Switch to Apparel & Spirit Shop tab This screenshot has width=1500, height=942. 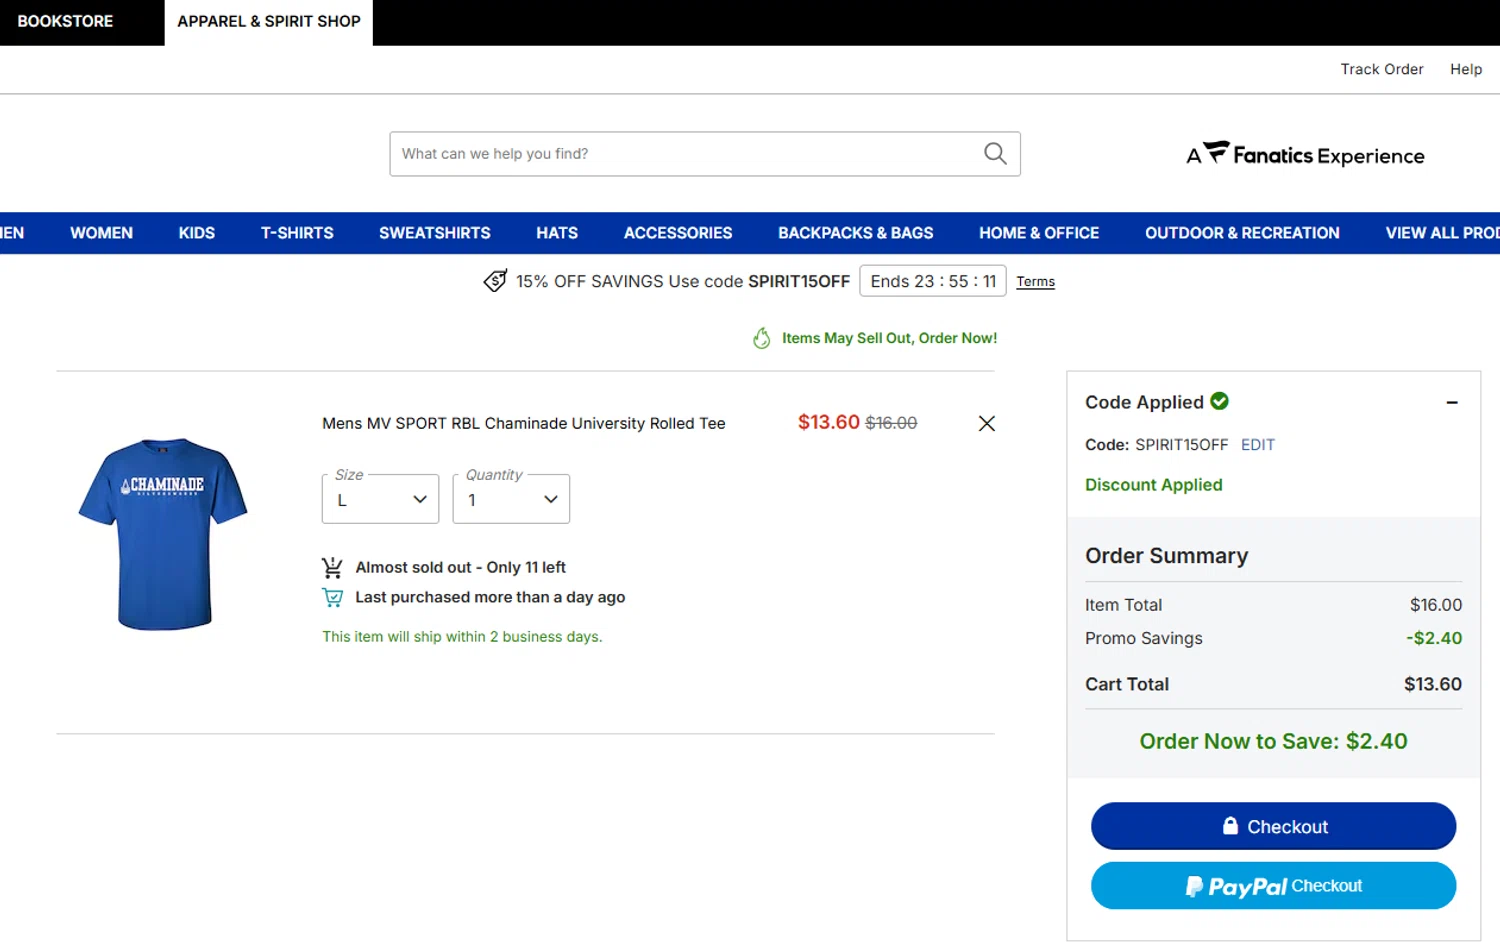(x=269, y=21)
